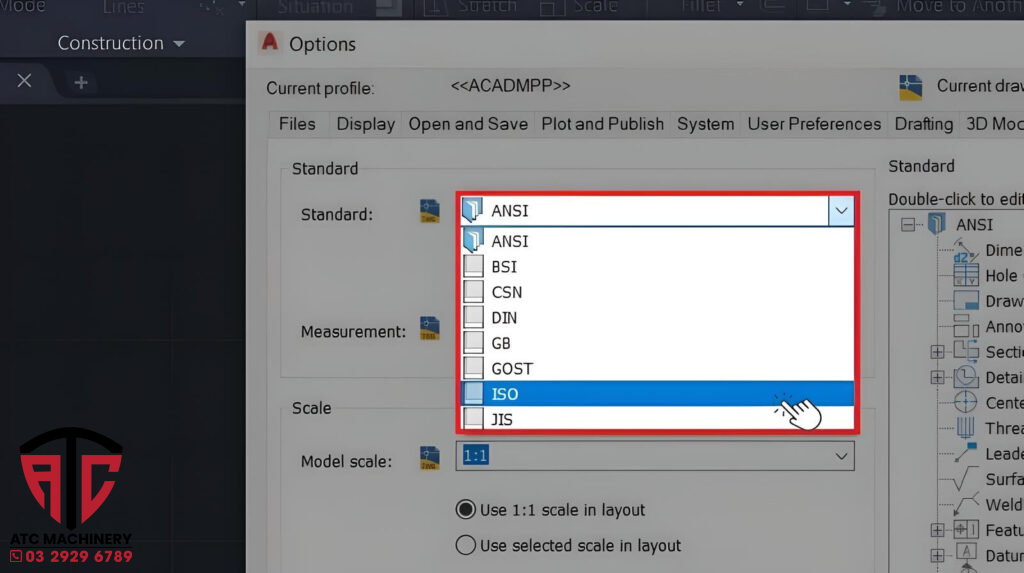Choose ISO from the Standard list
The image size is (1024, 573).
click(505, 394)
